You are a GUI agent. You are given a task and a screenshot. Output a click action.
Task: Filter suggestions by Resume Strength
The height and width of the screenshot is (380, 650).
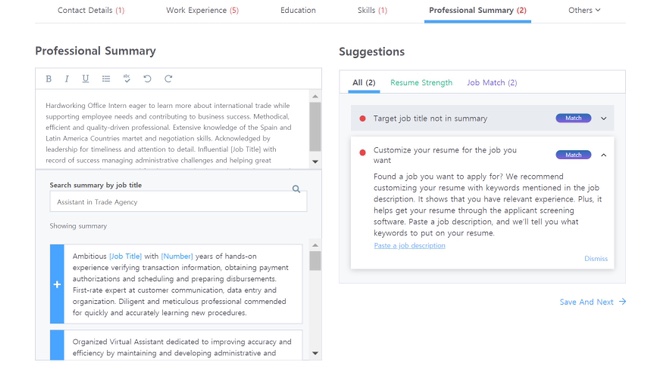[x=421, y=83]
